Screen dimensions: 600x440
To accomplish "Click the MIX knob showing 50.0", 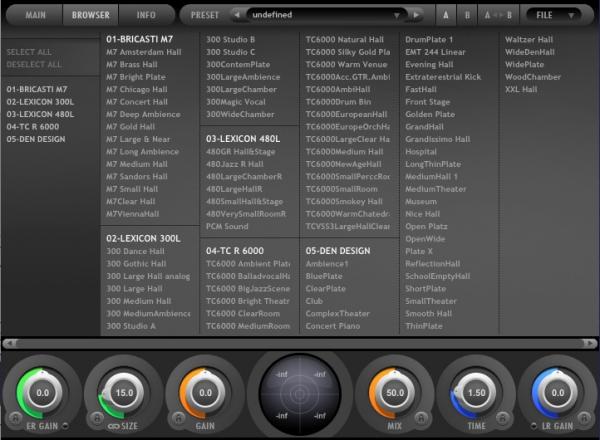I will point(393,393).
